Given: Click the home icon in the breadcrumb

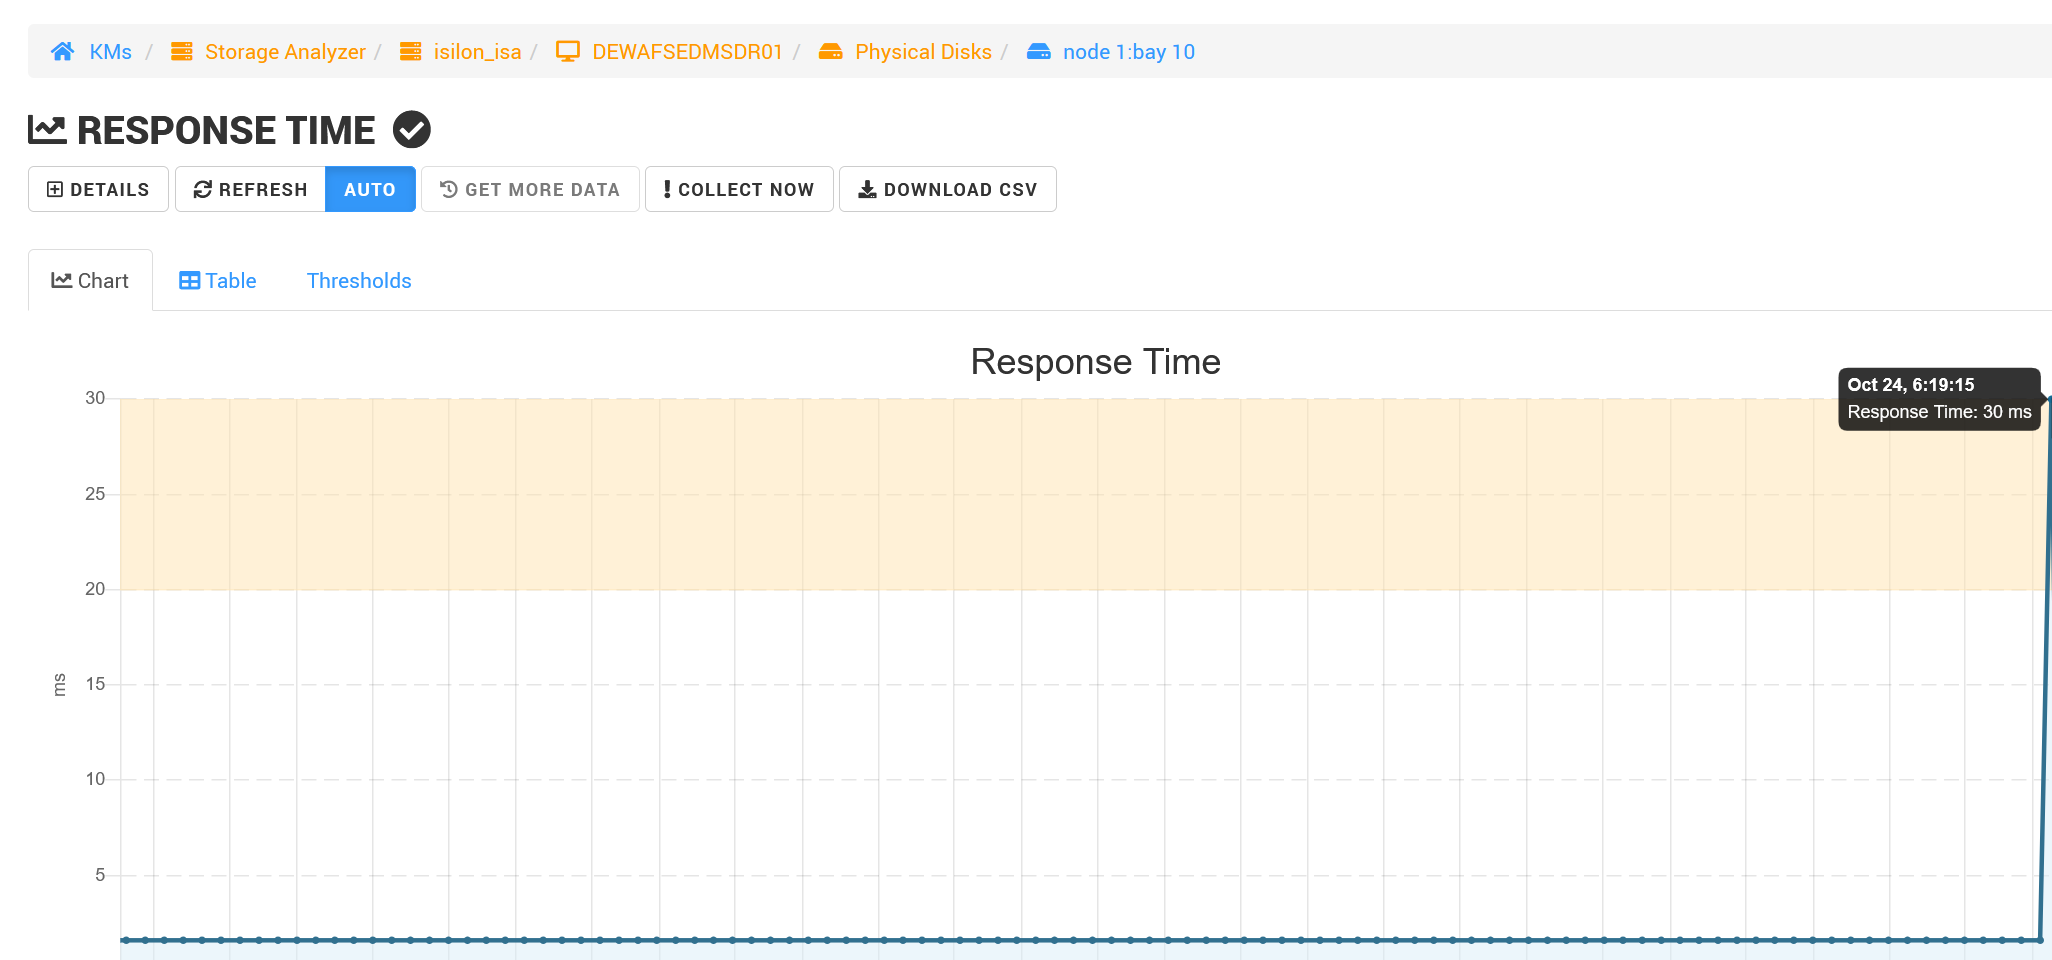Looking at the screenshot, I should (x=63, y=51).
